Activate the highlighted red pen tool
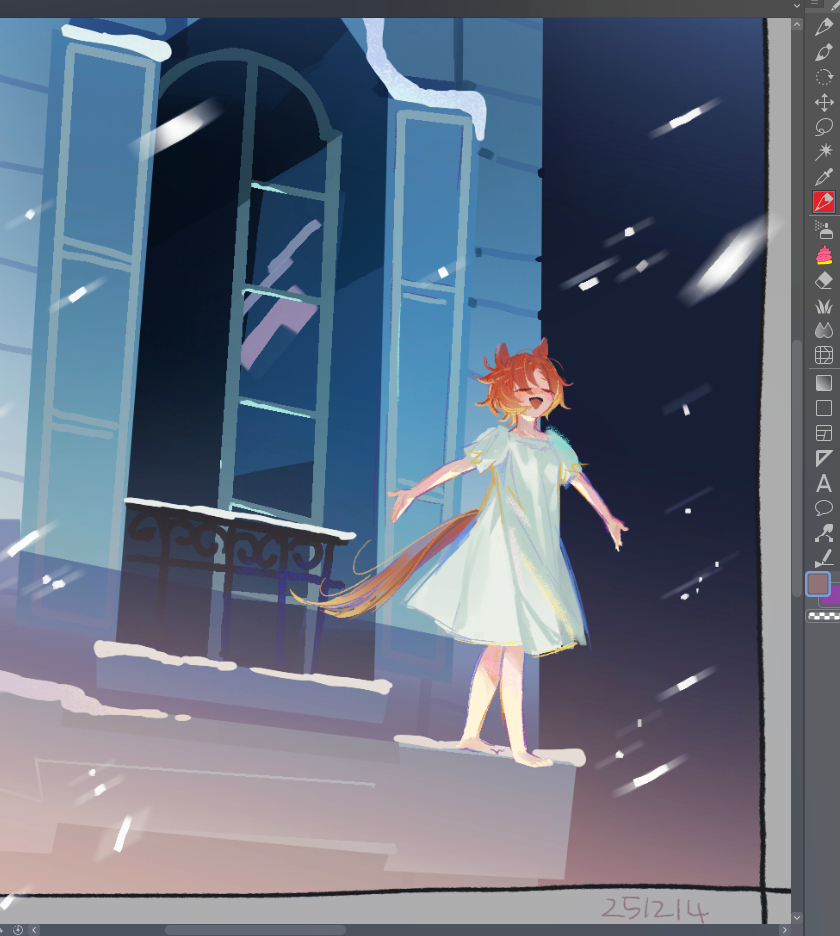 (824, 202)
